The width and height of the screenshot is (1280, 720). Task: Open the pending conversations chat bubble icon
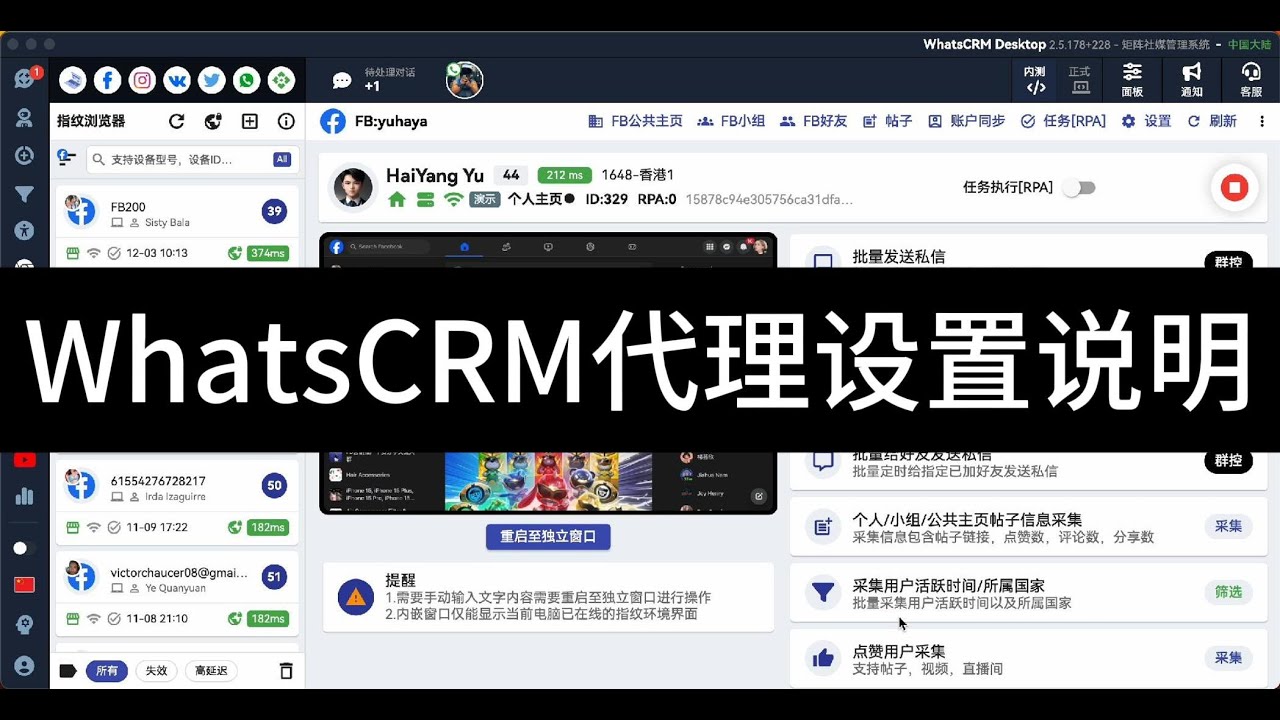tap(342, 81)
